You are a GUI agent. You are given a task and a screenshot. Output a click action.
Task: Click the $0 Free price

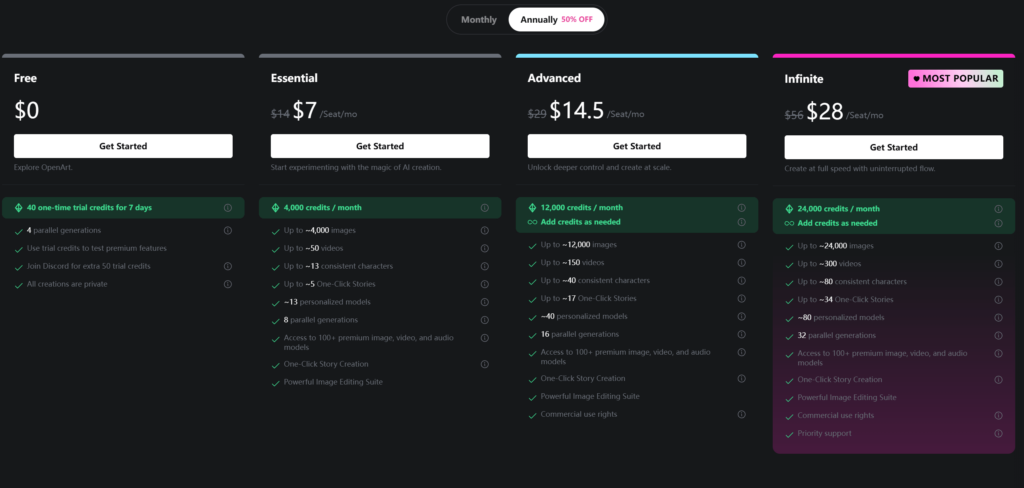27,111
